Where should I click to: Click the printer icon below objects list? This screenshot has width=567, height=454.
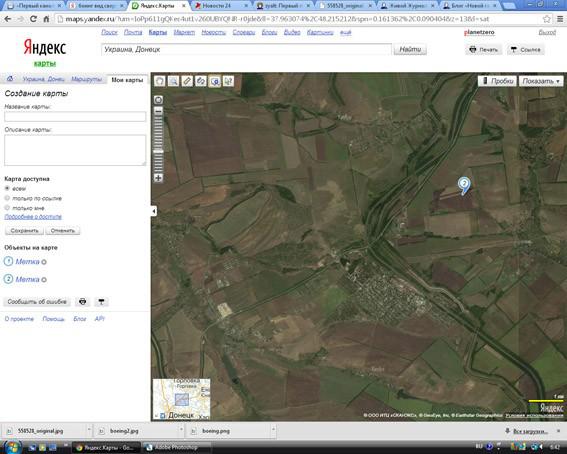pyautogui.click(x=83, y=301)
